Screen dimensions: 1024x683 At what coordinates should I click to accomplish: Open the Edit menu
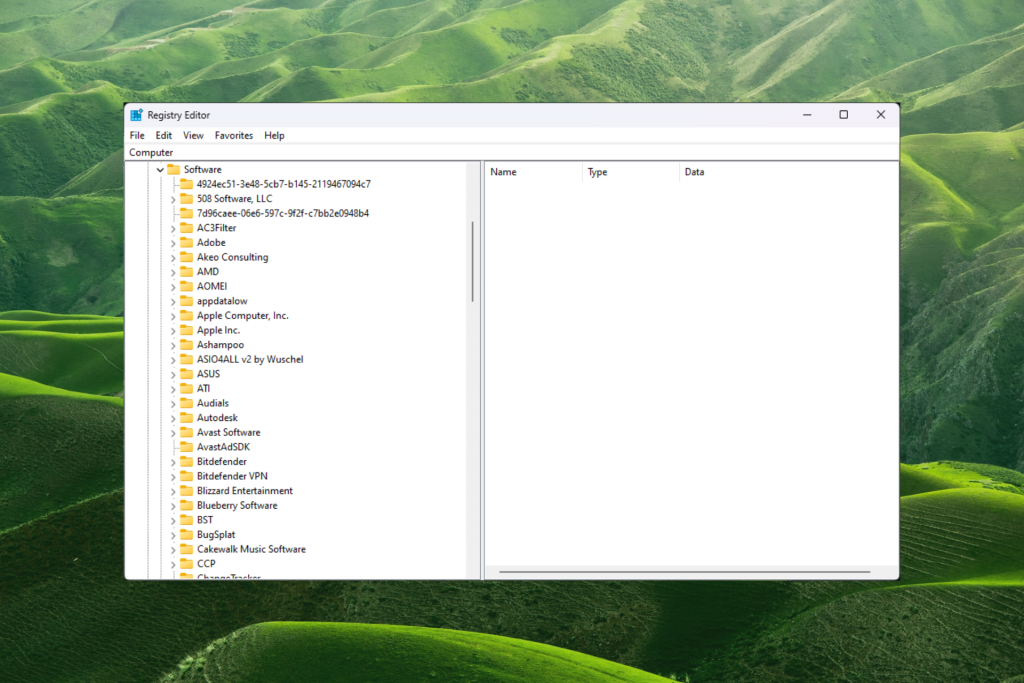point(163,135)
